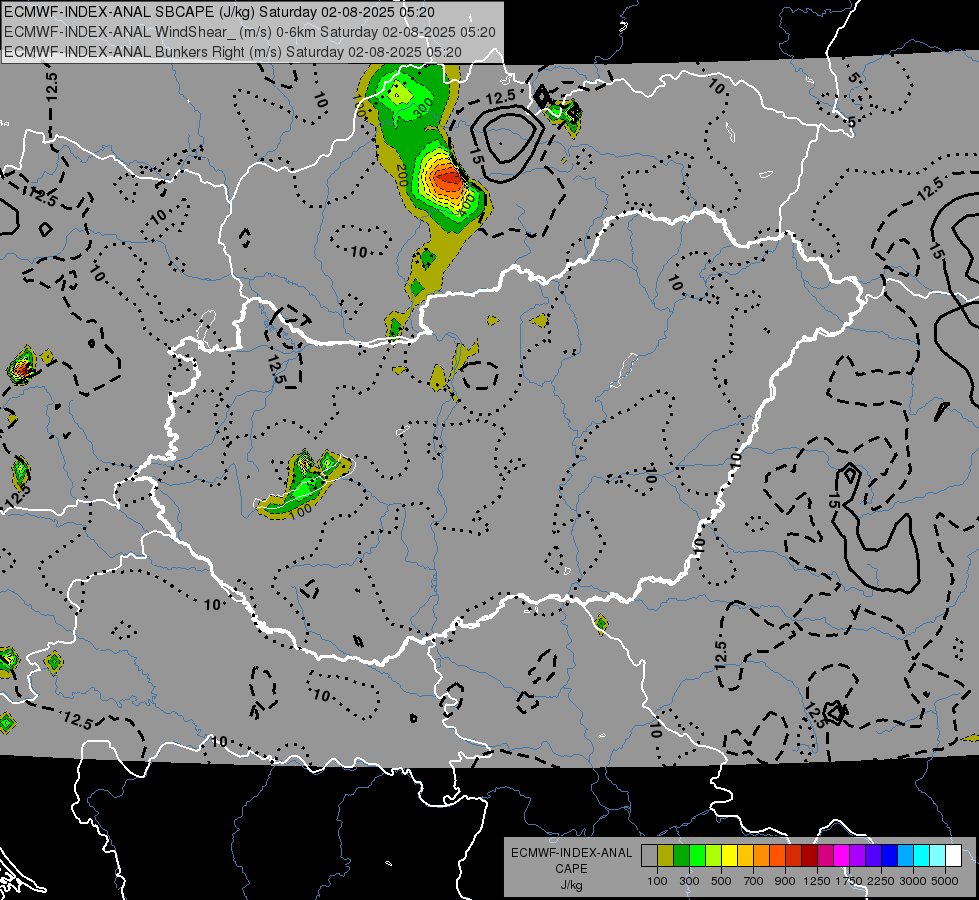The image size is (979, 900).
Task: Click the Bunkers Right title line
Action: [233, 52]
